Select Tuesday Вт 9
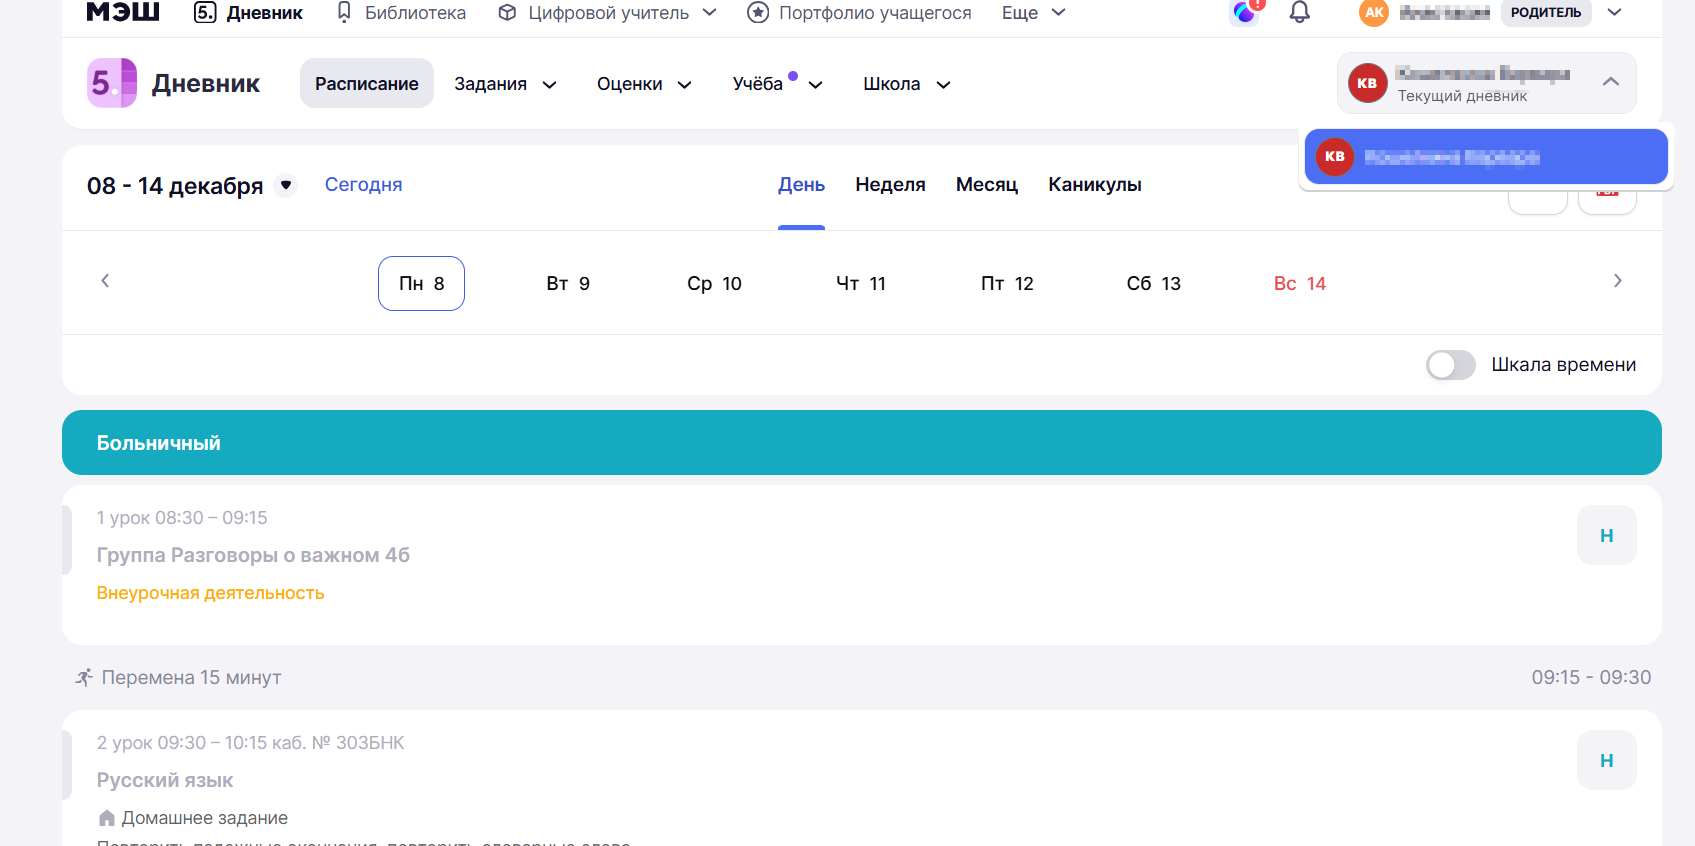This screenshot has height=846, width=1695. 568,284
